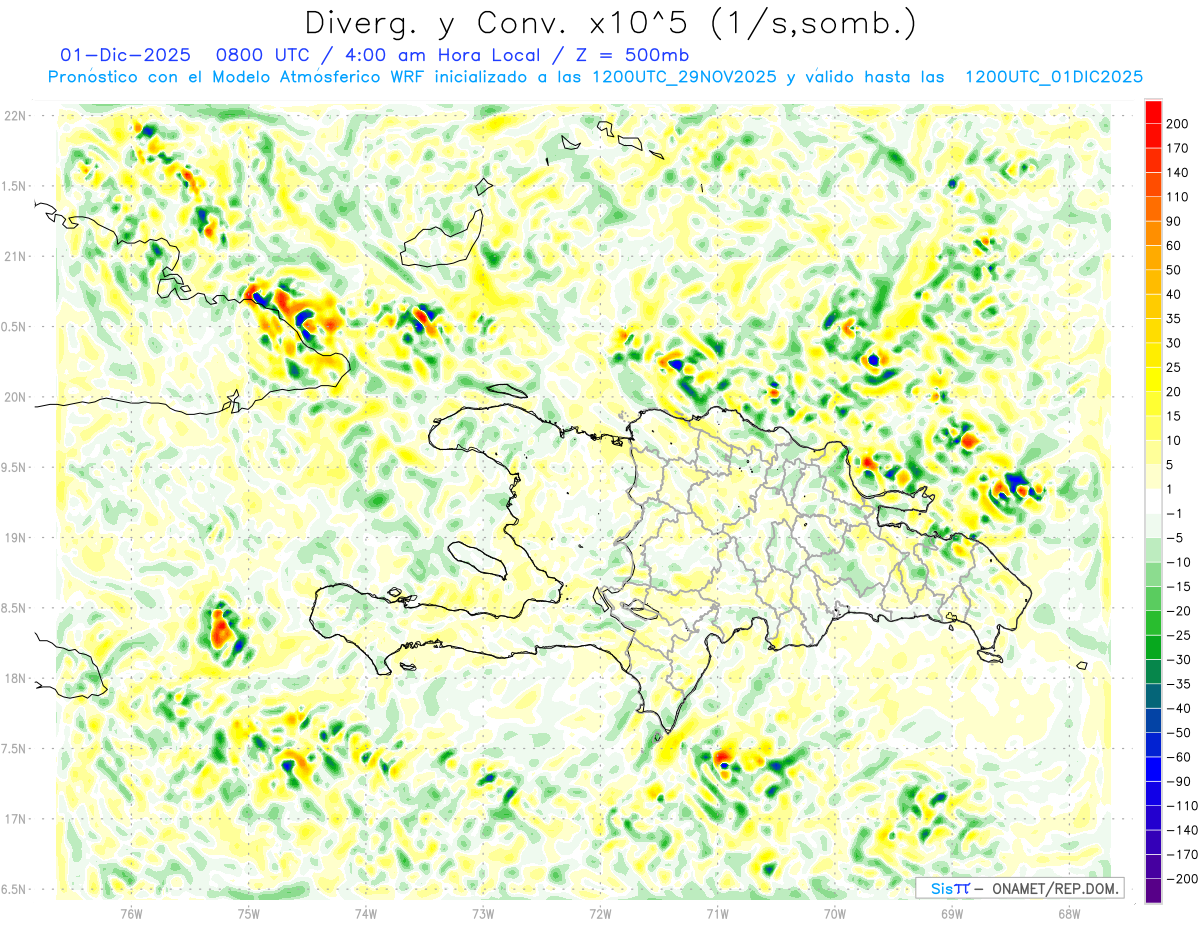Click the dark purple swatch below -200
Viewport: 1200px width, 927px height.
[x=1152, y=891]
